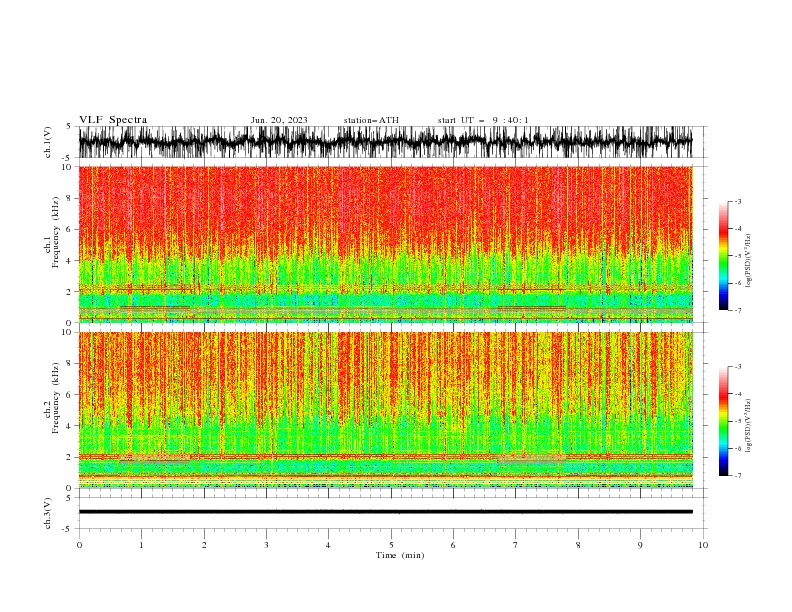Click the time axis tick label 8
Image resolution: width=792 pixels, height=612 pixels.
tap(578, 545)
